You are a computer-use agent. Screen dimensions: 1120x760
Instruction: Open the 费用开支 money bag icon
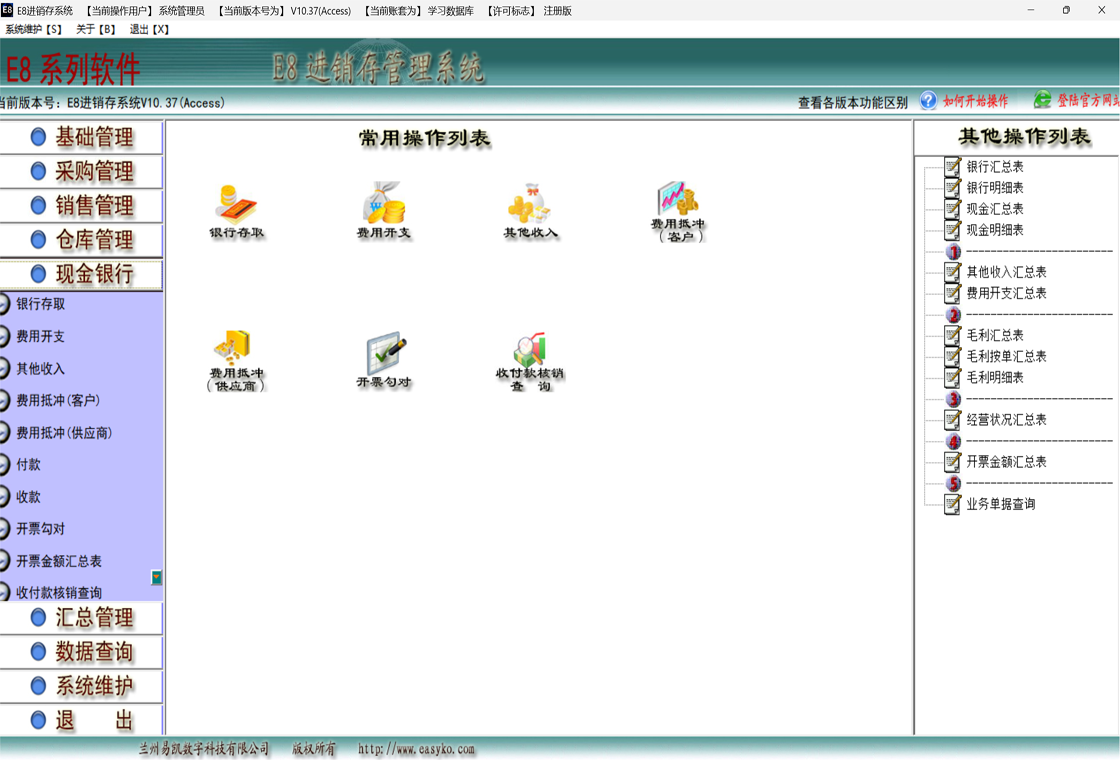[x=384, y=204]
